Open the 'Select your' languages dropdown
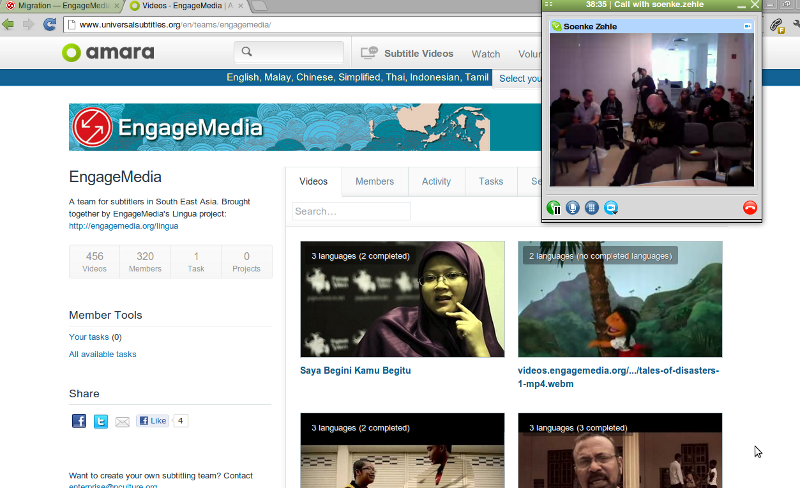 [x=519, y=78]
